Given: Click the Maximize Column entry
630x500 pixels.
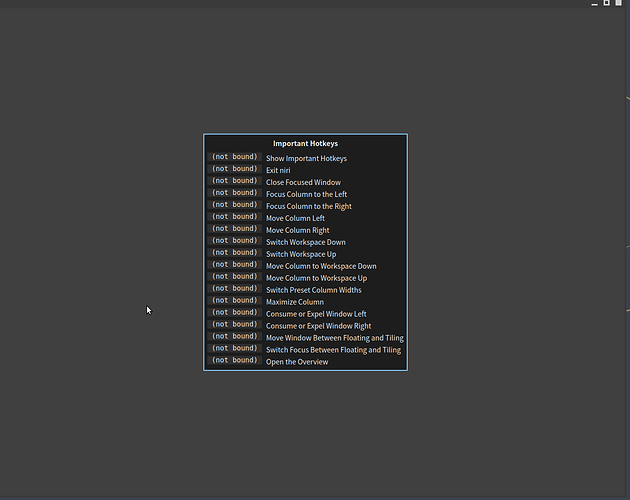Looking at the screenshot, I should pyautogui.click(x=295, y=302).
